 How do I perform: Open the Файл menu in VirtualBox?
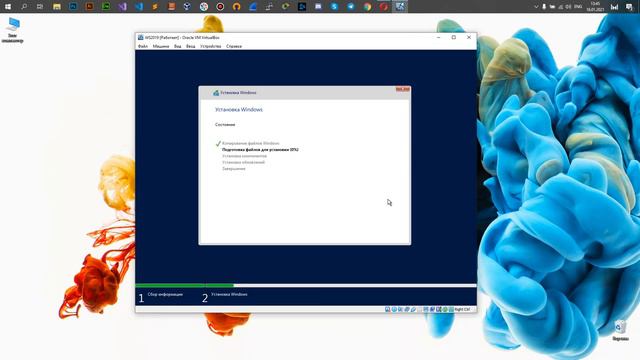point(143,47)
